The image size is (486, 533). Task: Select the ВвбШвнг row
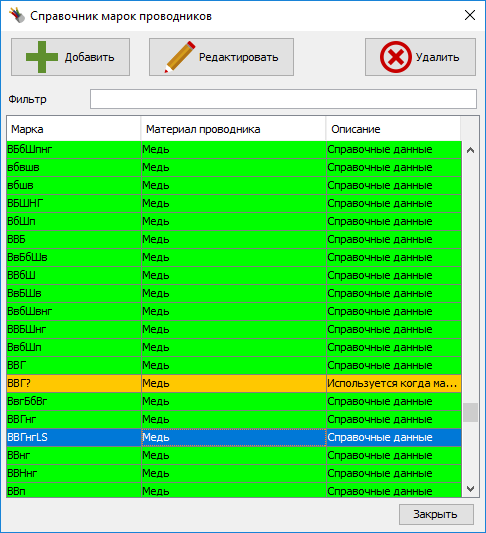click(x=234, y=311)
